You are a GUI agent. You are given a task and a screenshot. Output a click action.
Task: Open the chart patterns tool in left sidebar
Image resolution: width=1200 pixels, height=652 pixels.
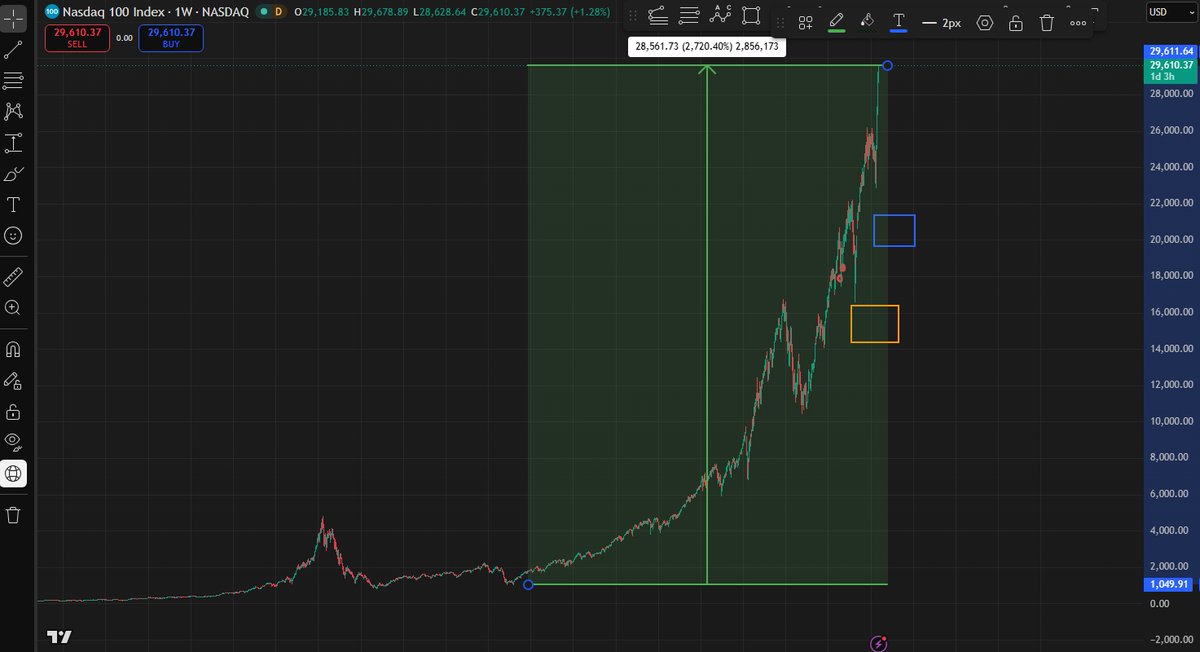(14, 112)
